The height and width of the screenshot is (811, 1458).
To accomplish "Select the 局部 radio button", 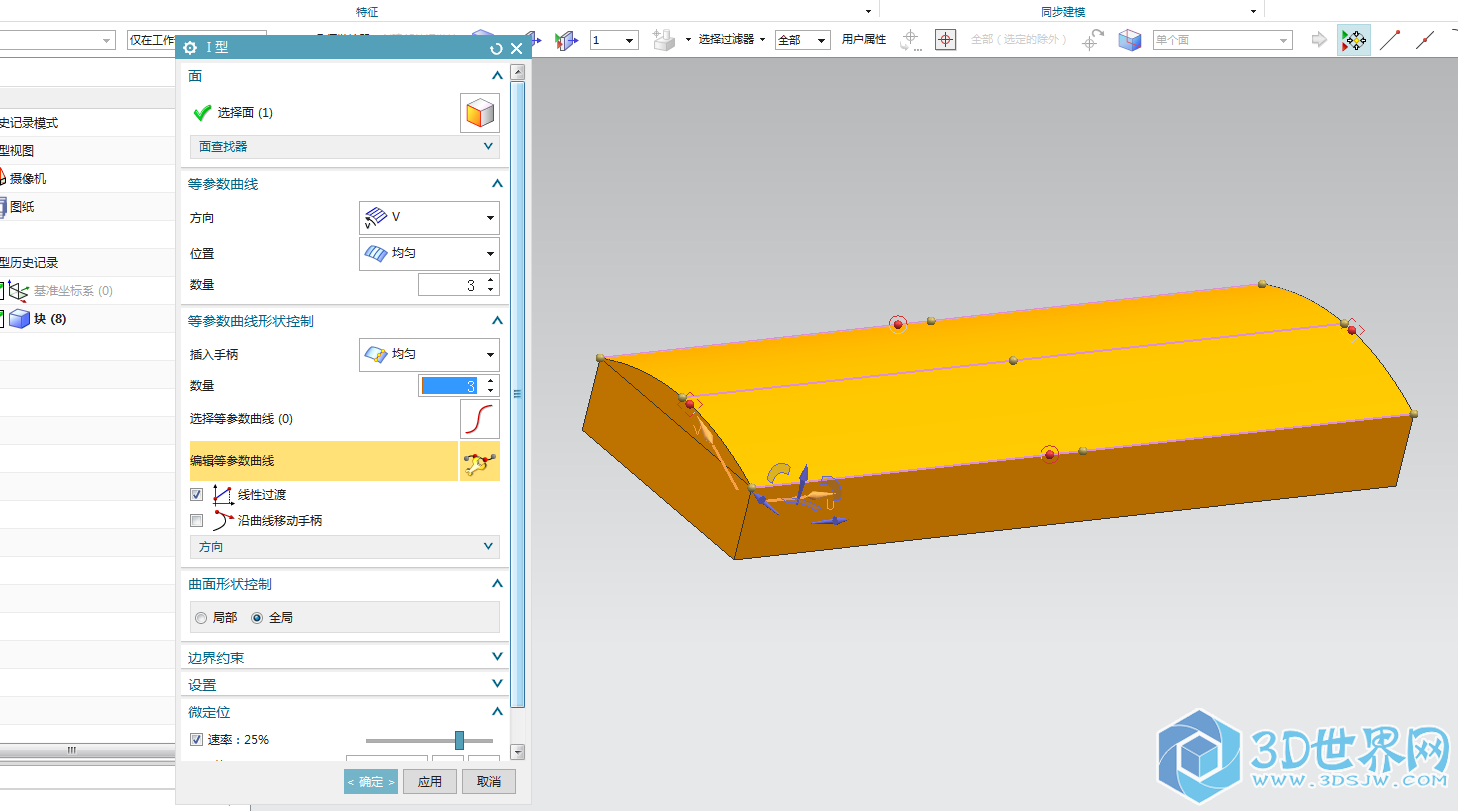I will tap(202, 618).
